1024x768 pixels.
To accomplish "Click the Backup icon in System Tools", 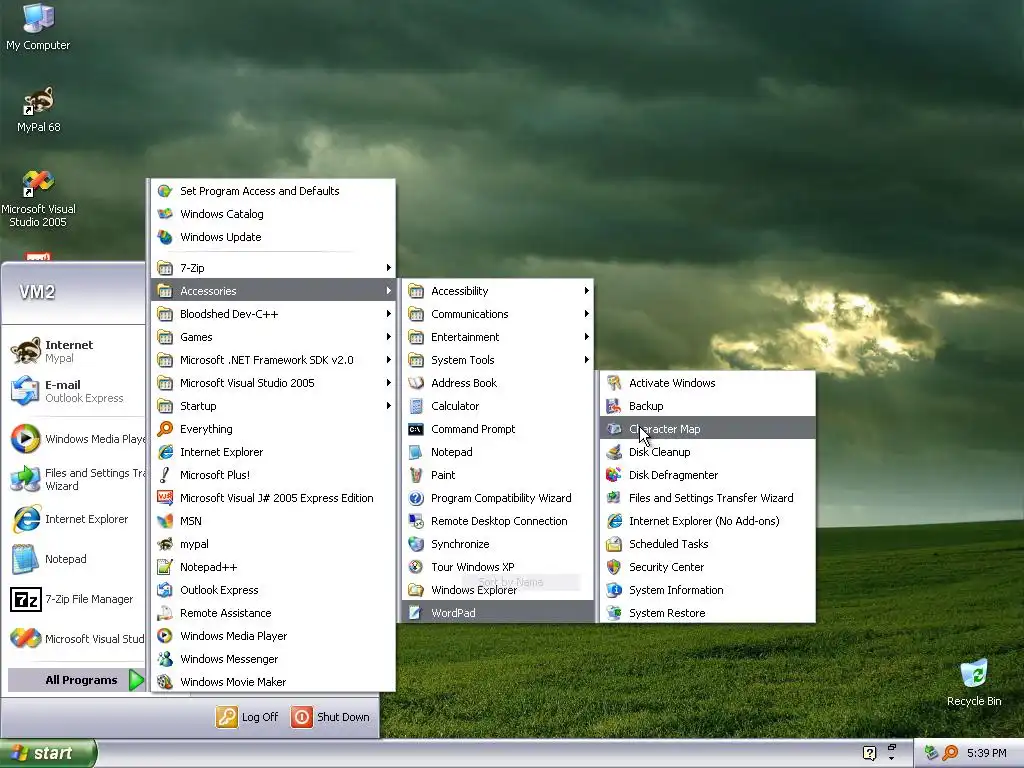I will 613,406.
